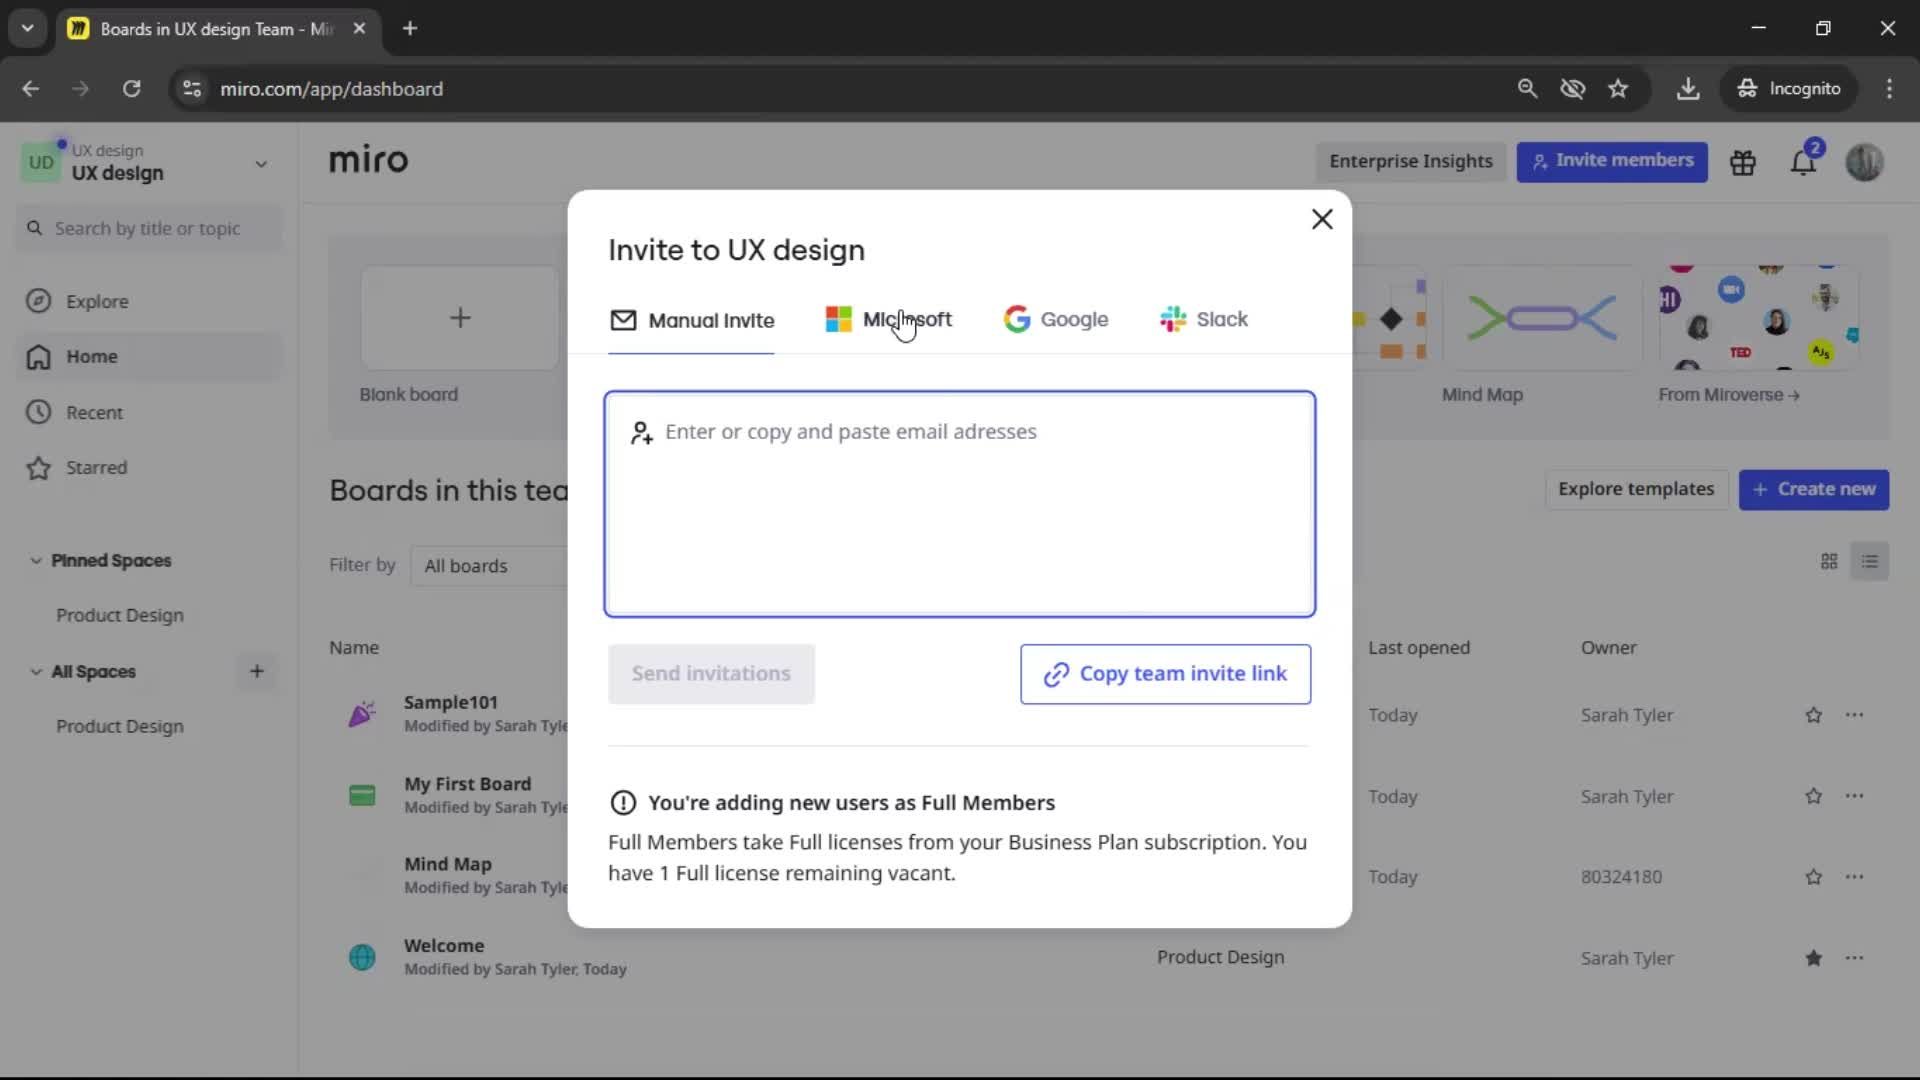Click Explore templates button
The width and height of the screenshot is (1920, 1080).
click(x=1636, y=490)
